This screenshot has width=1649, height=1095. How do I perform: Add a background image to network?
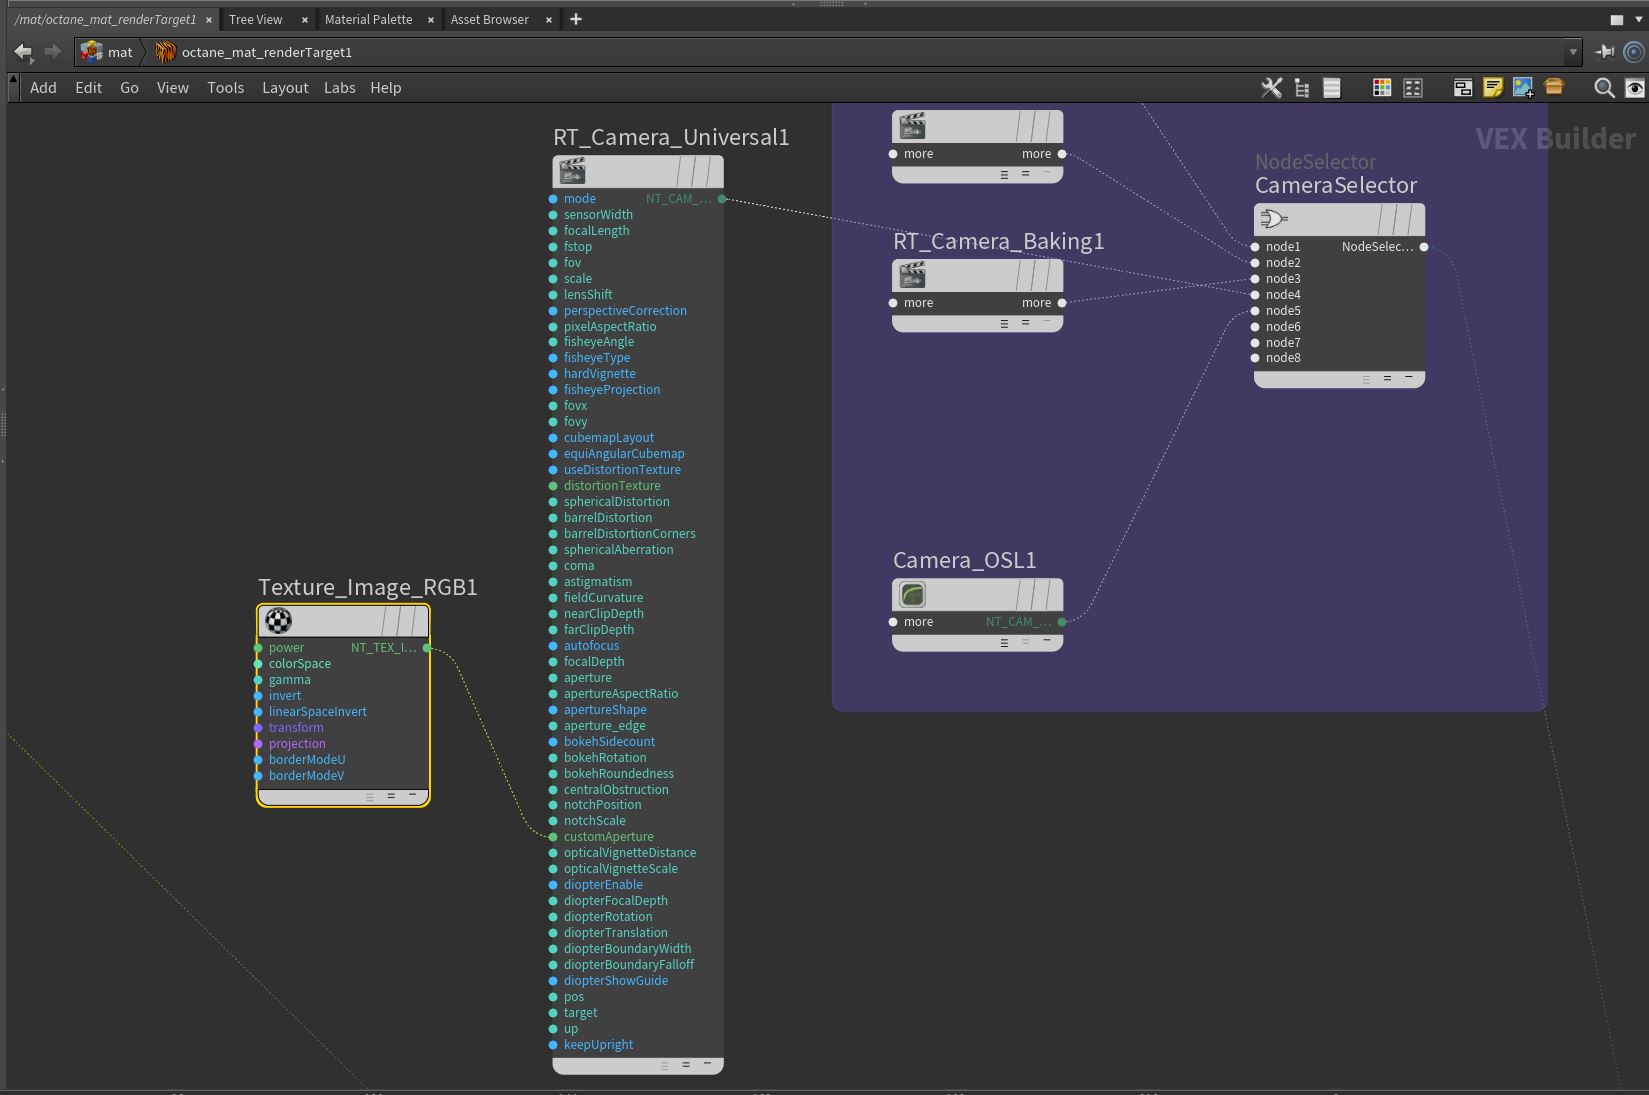[1523, 88]
